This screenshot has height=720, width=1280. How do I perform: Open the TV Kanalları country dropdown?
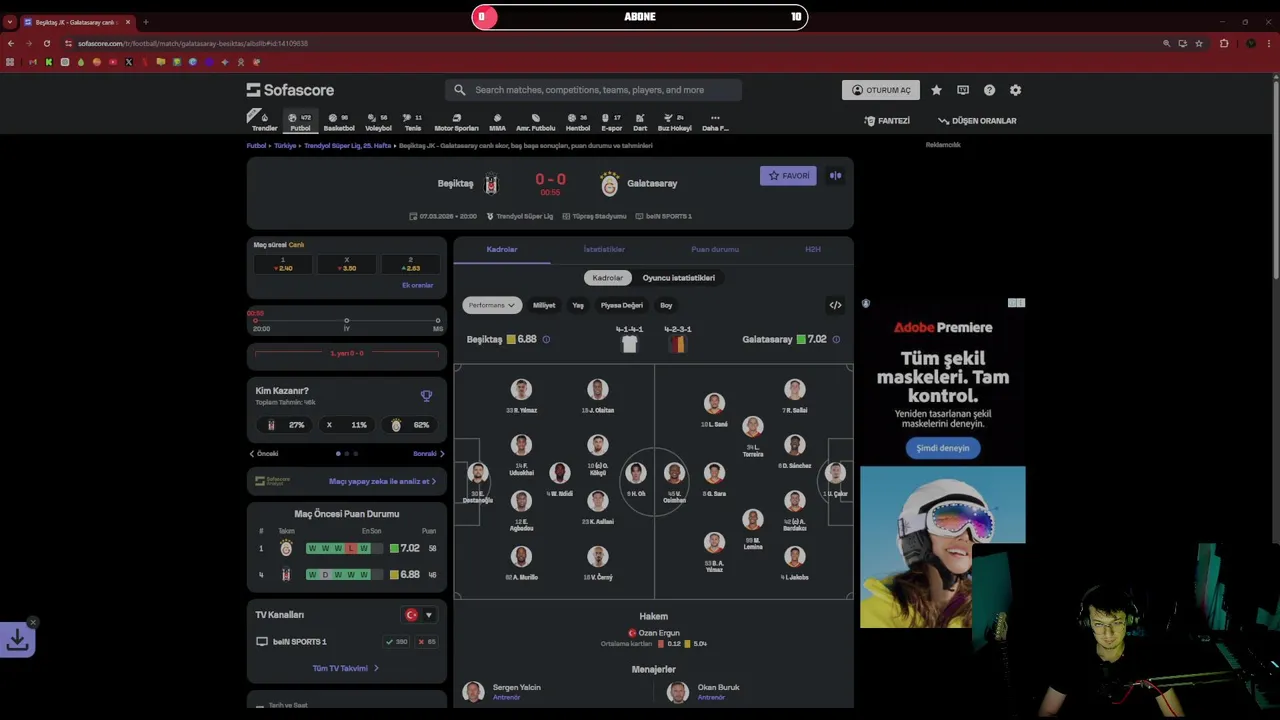(418, 615)
